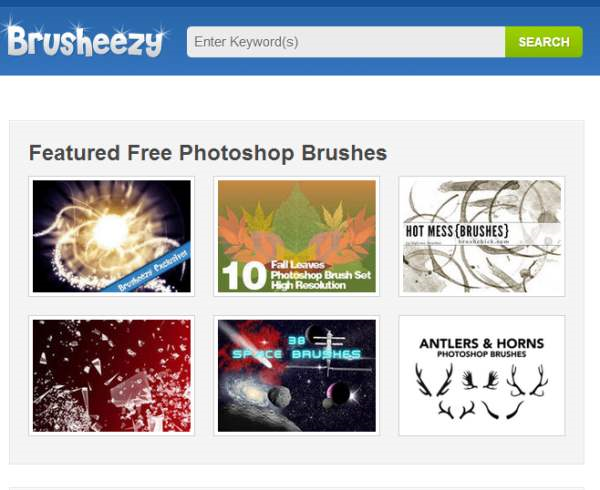Open the 38 Space Brushes thumbnail
This screenshot has width=600, height=490.
tap(297, 376)
